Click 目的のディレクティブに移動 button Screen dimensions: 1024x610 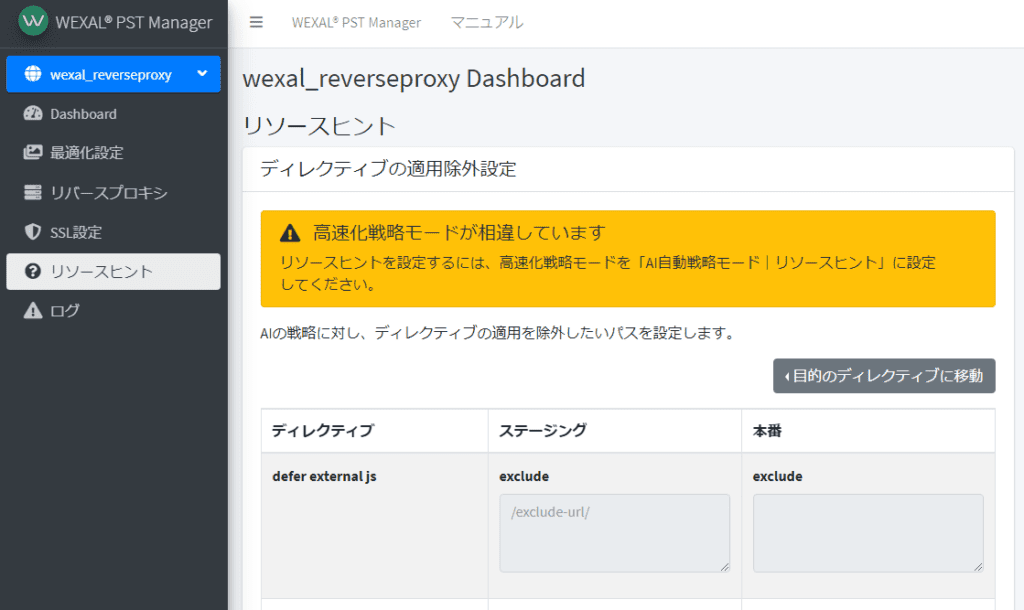[884, 376]
